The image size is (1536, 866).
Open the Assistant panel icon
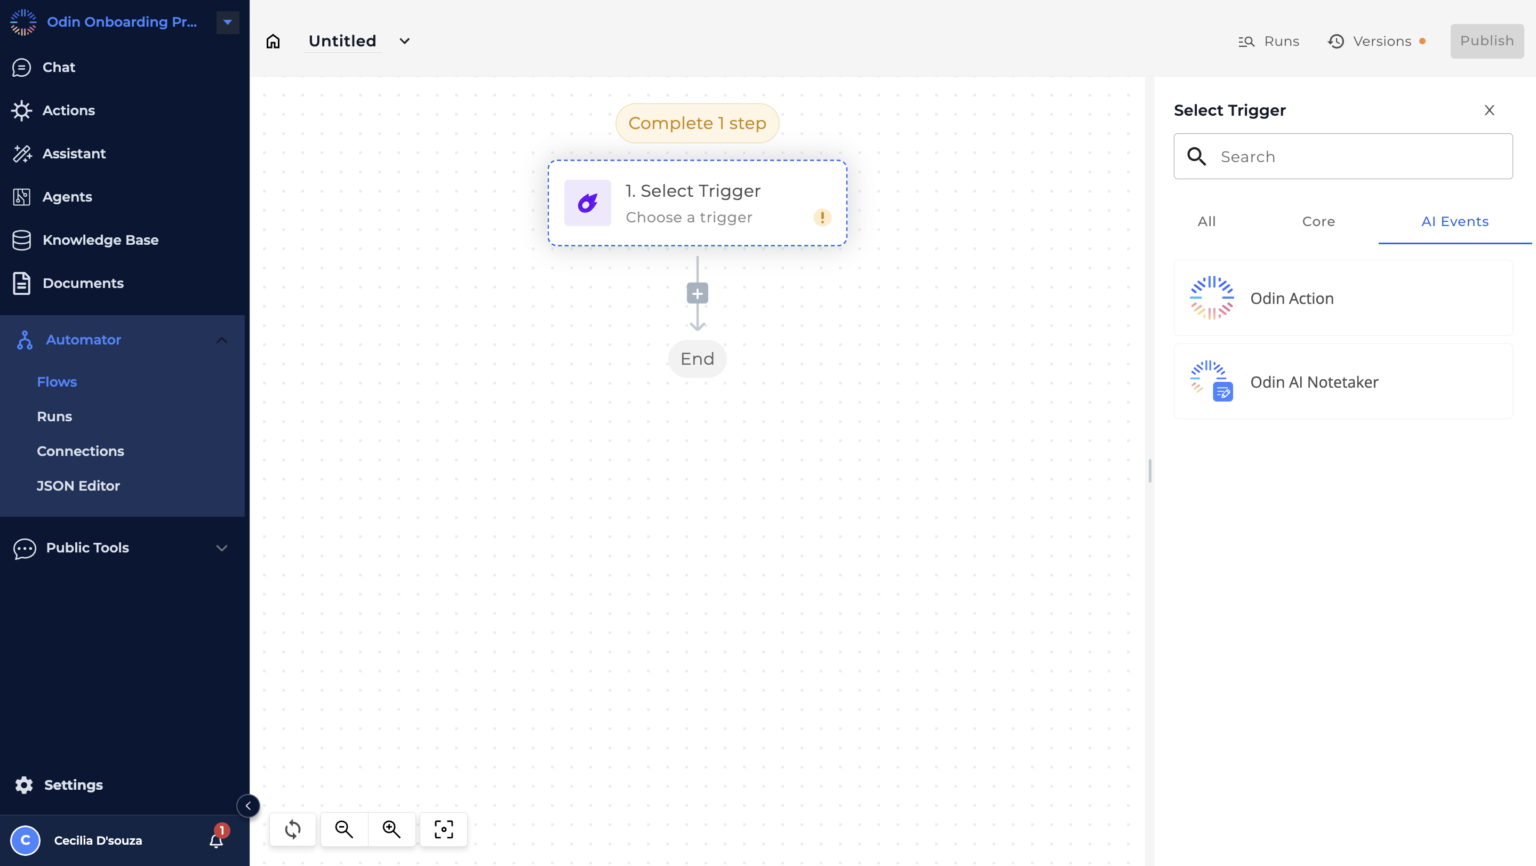pyautogui.click(x=23, y=153)
